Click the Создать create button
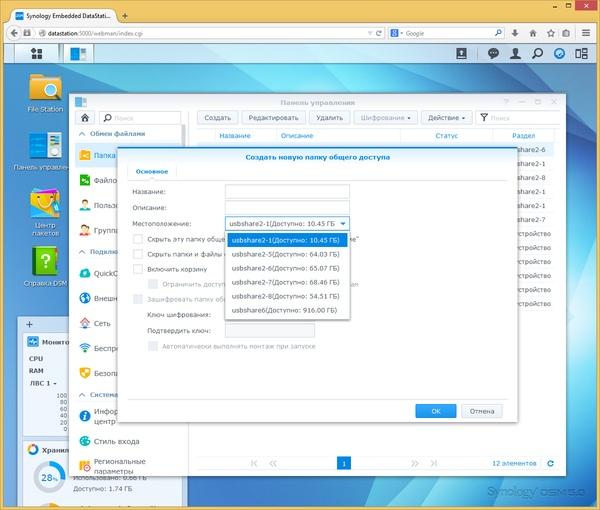 pos(217,118)
